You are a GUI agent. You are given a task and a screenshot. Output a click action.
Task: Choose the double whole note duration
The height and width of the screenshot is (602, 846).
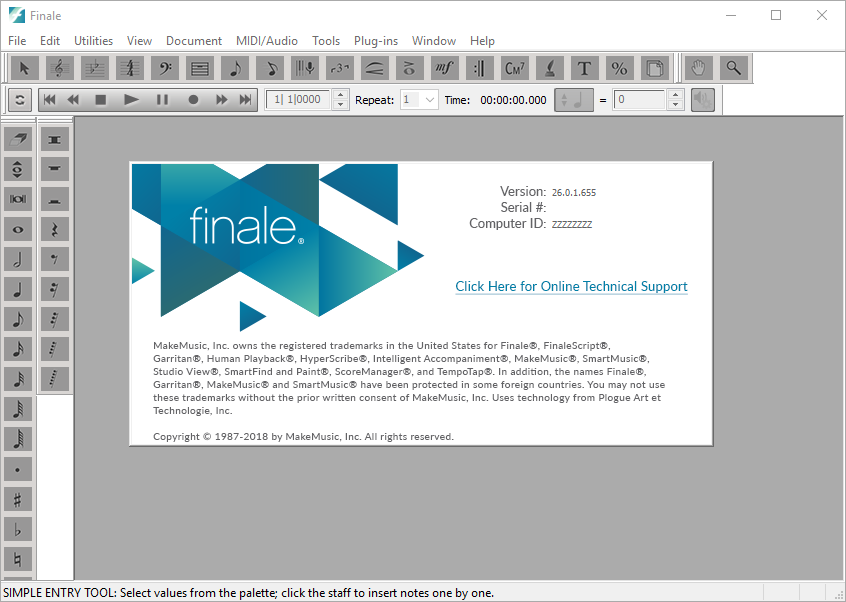pos(18,200)
